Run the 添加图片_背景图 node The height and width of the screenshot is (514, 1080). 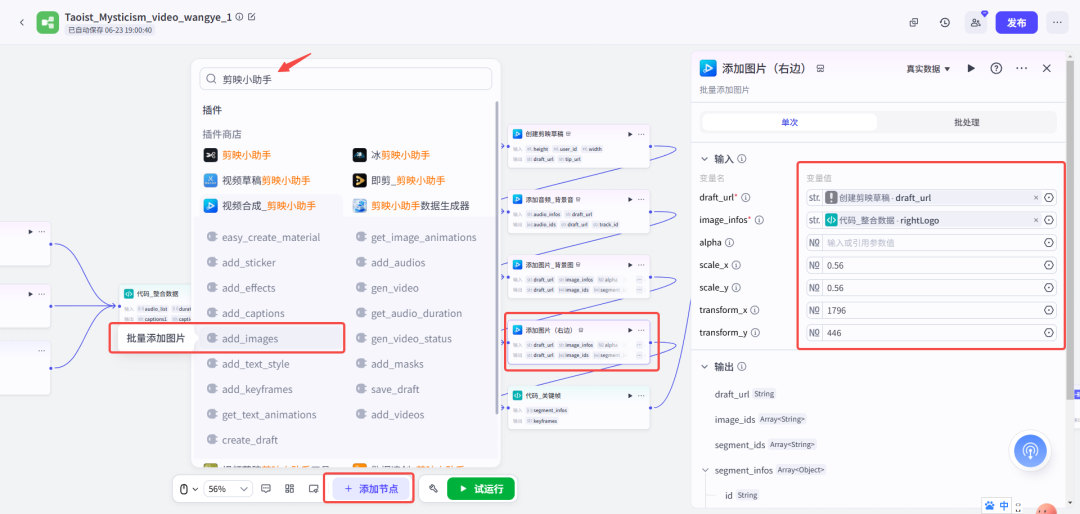pos(630,264)
